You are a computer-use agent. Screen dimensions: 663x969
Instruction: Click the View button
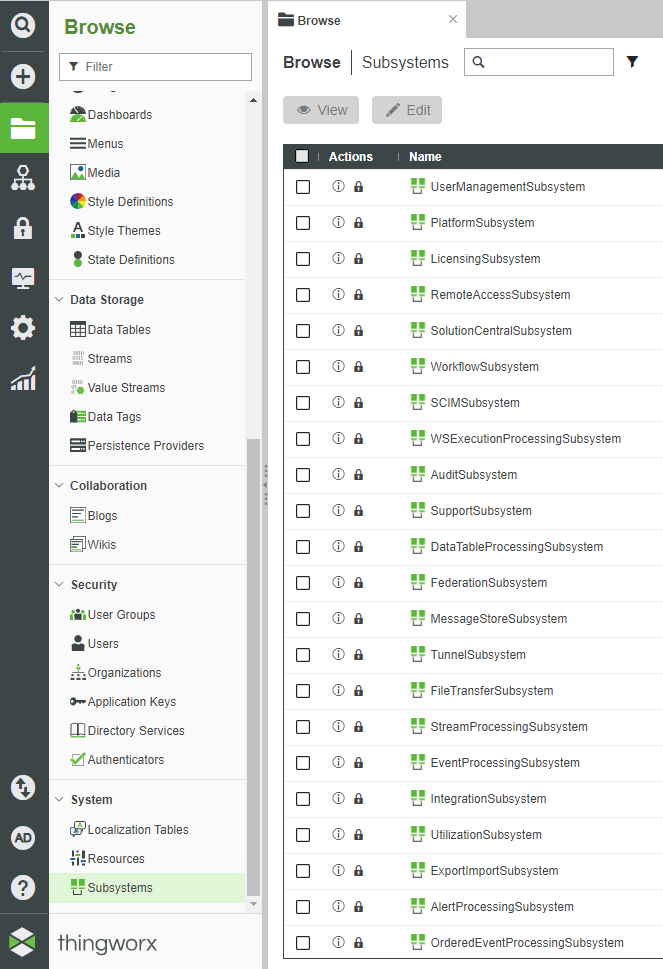pyautogui.click(x=321, y=110)
